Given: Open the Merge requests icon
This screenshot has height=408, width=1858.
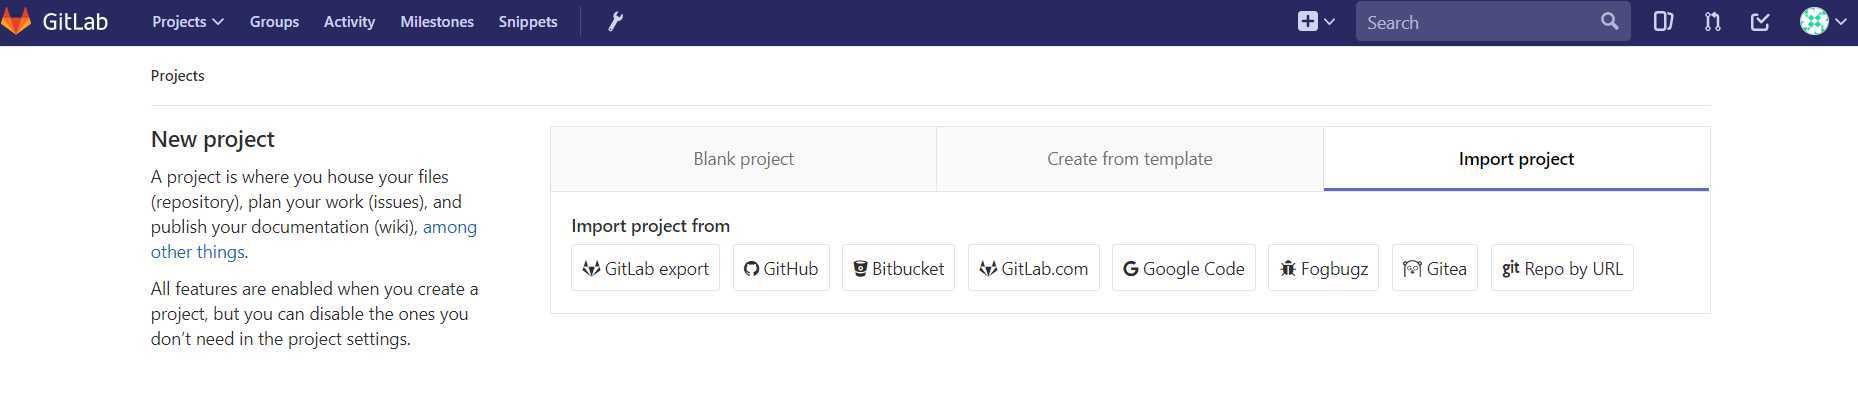Looking at the screenshot, I should click(x=1712, y=22).
